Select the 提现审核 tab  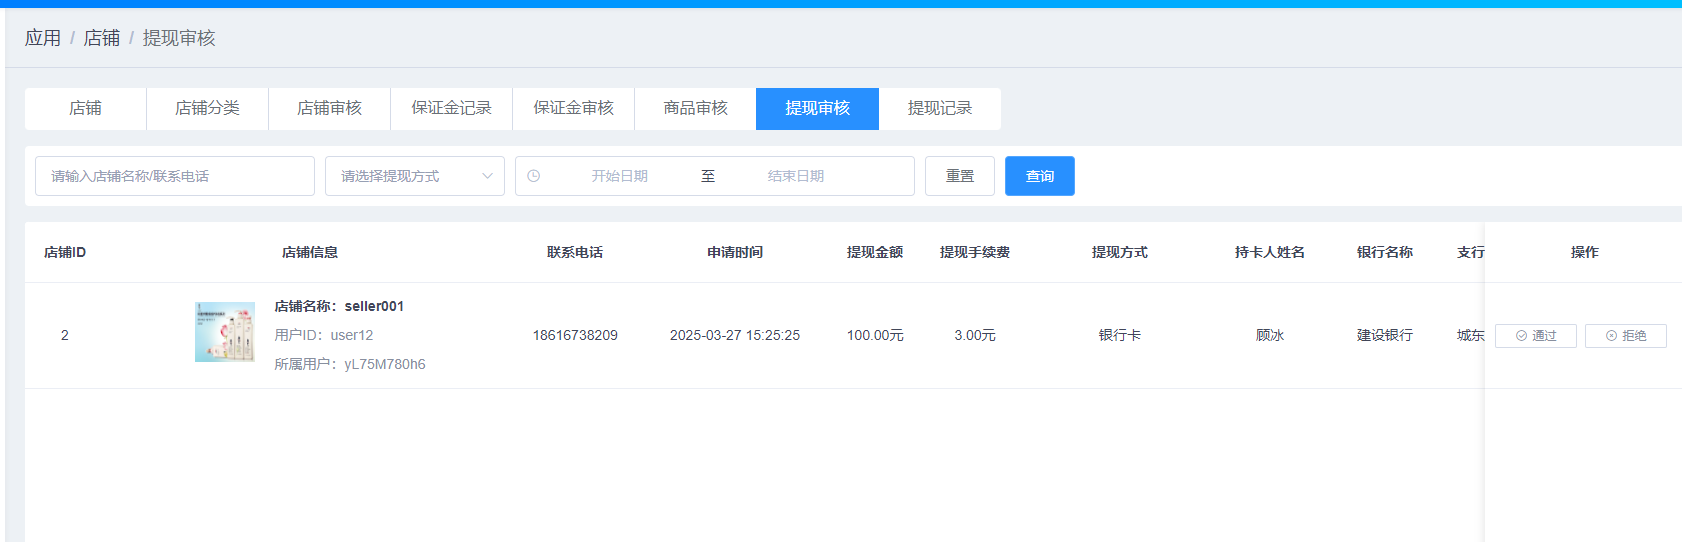[x=817, y=108]
